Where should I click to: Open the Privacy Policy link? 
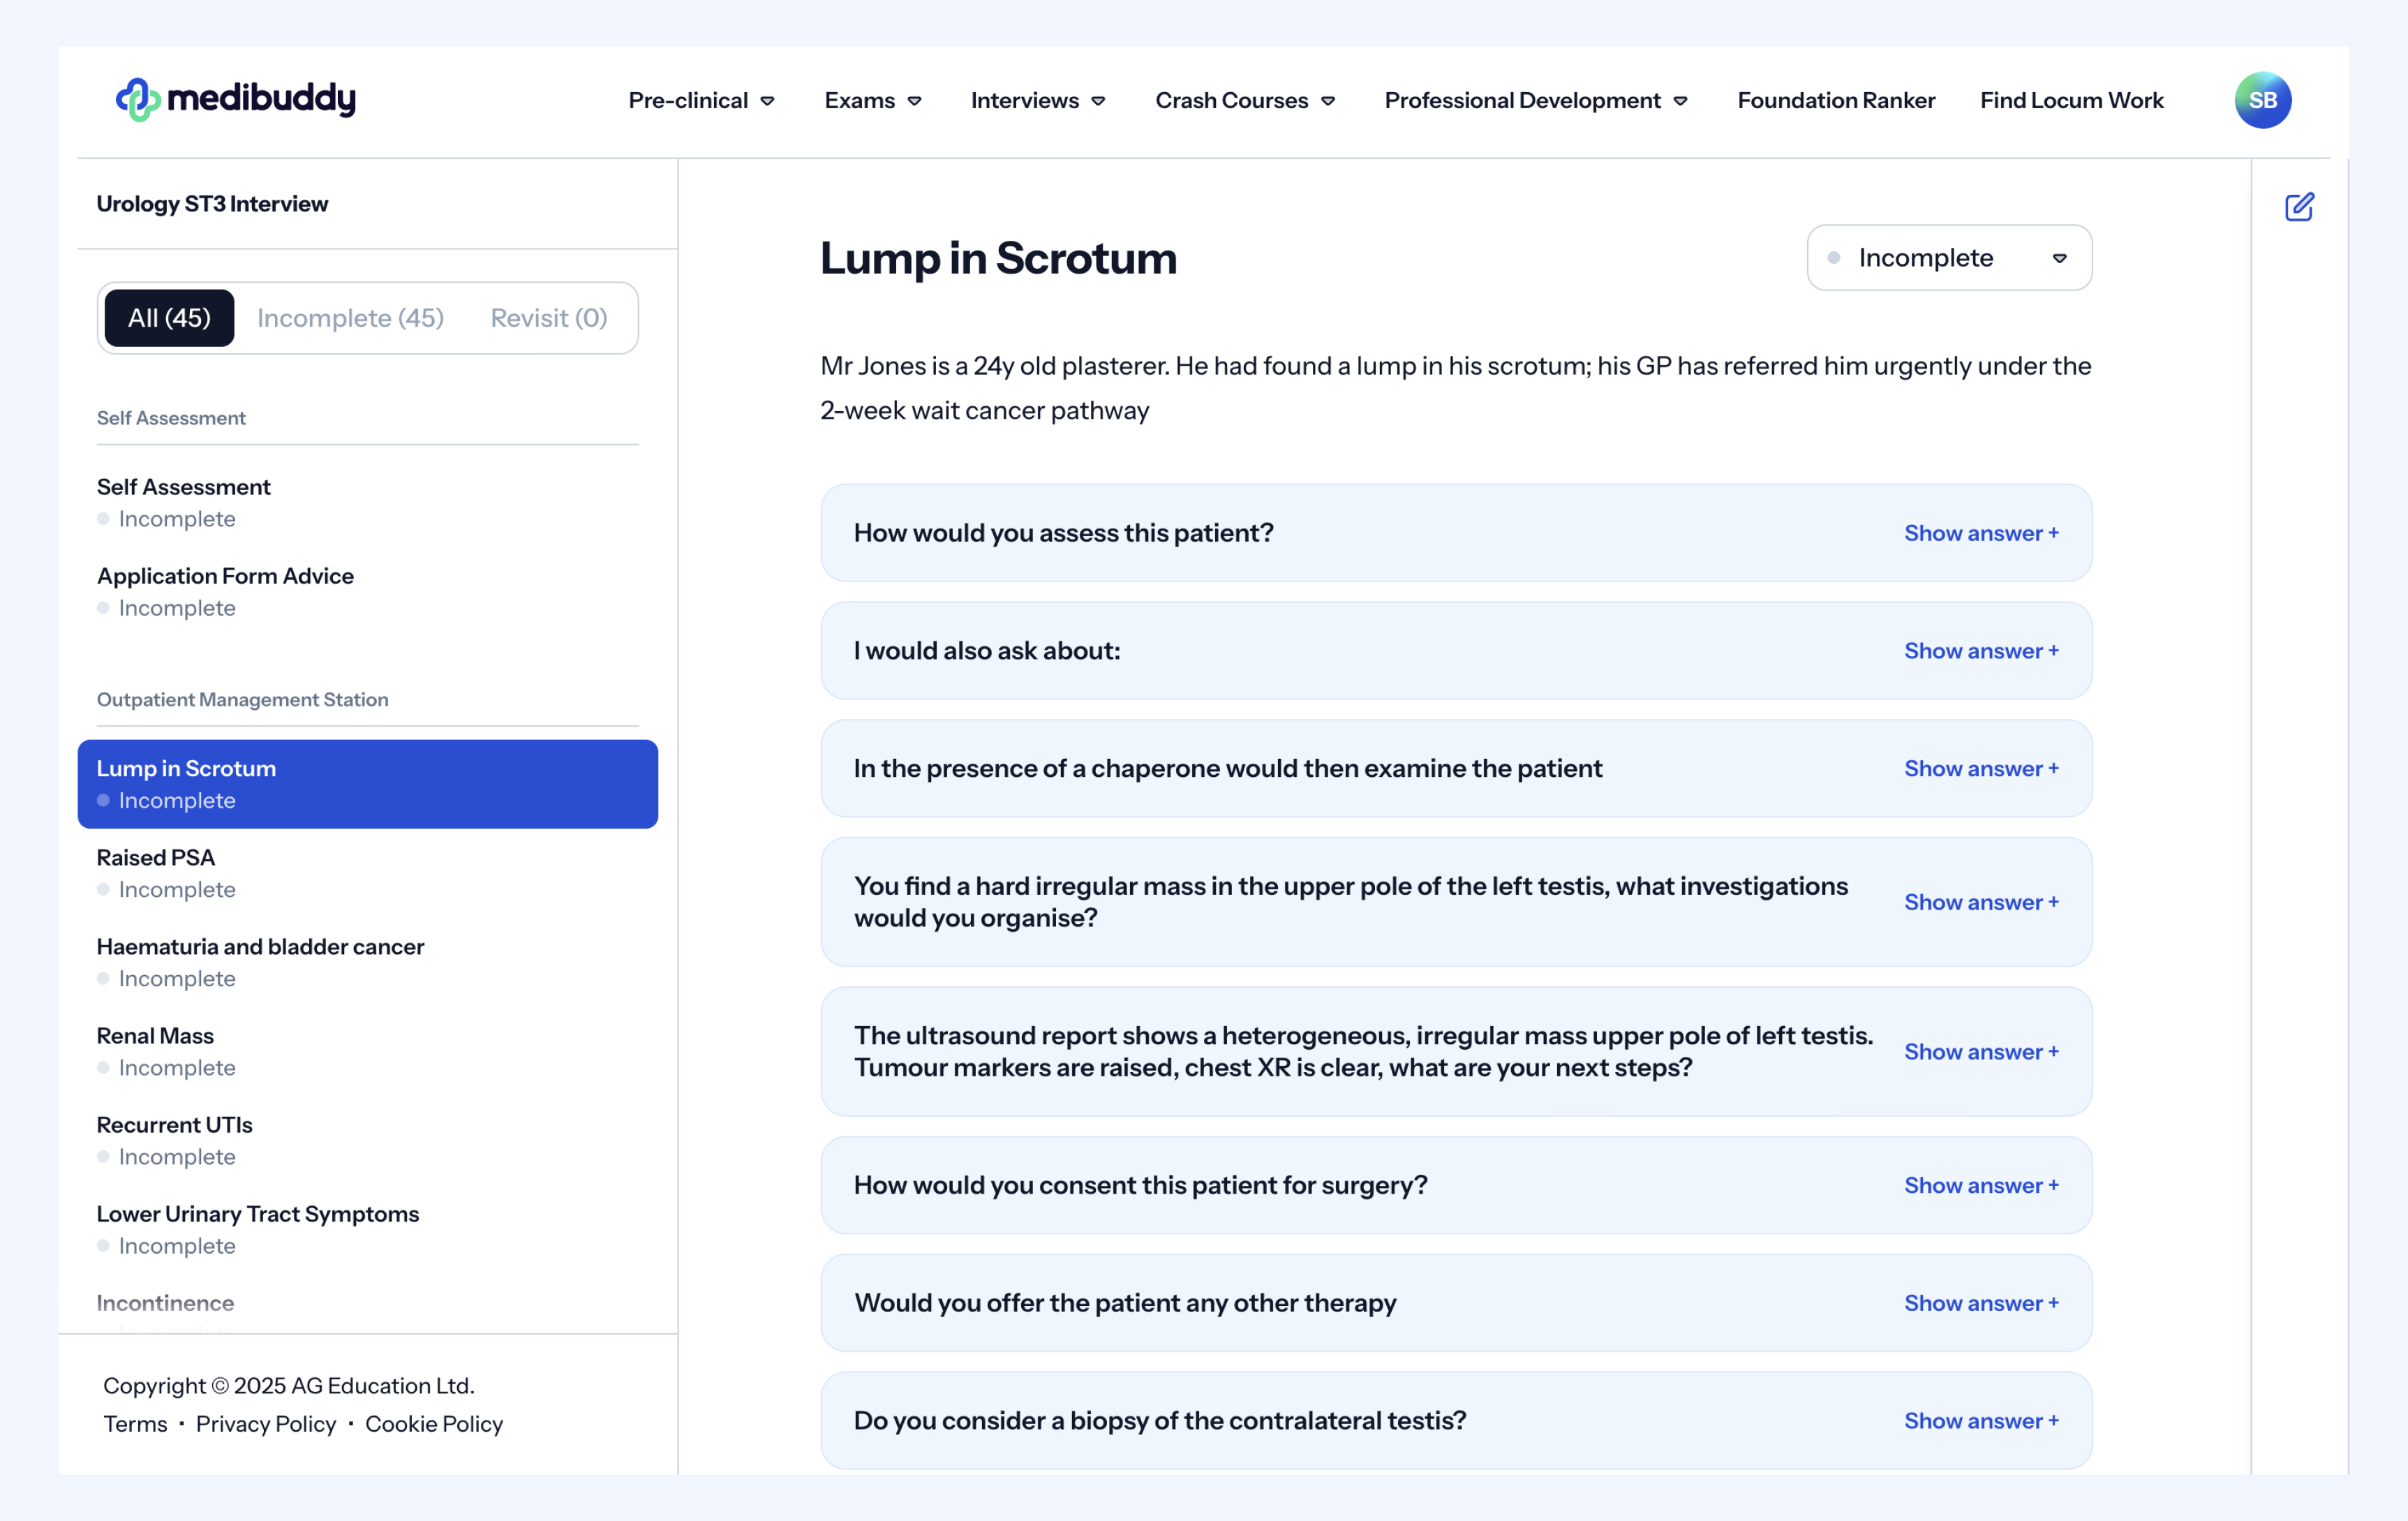coord(265,1424)
